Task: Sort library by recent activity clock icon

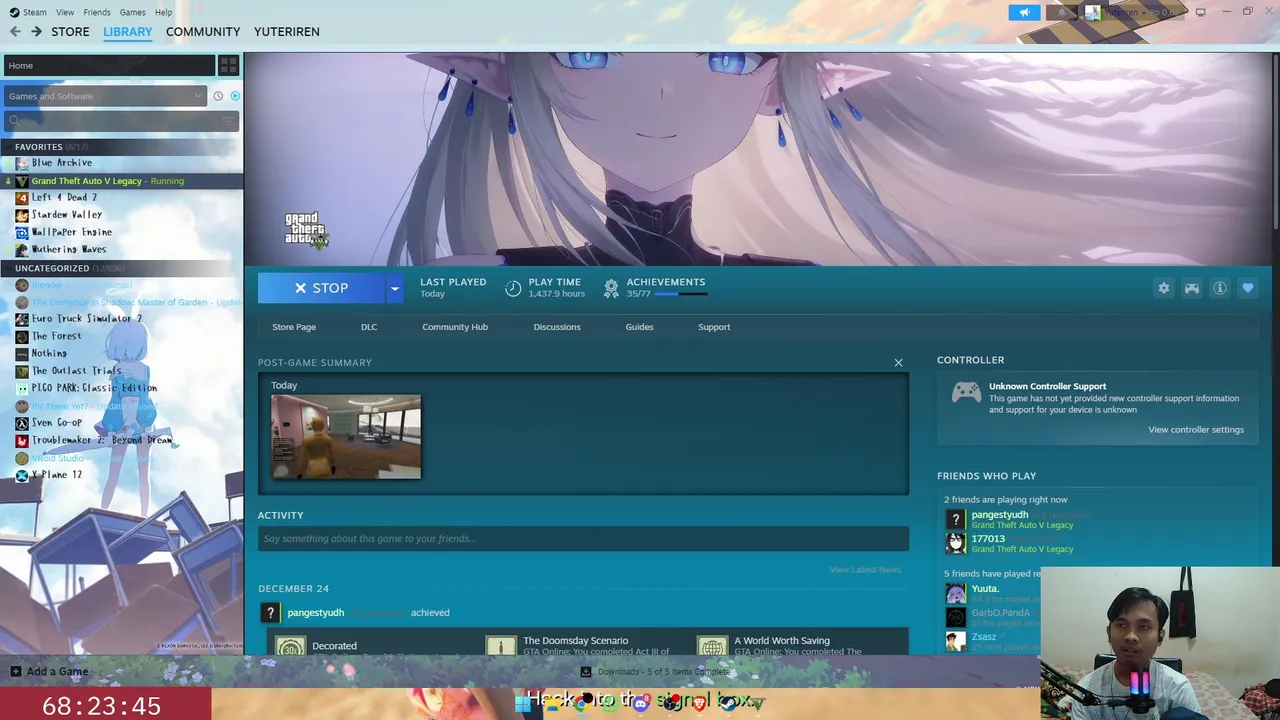Action: pyautogui.click(x=218, y=96)
